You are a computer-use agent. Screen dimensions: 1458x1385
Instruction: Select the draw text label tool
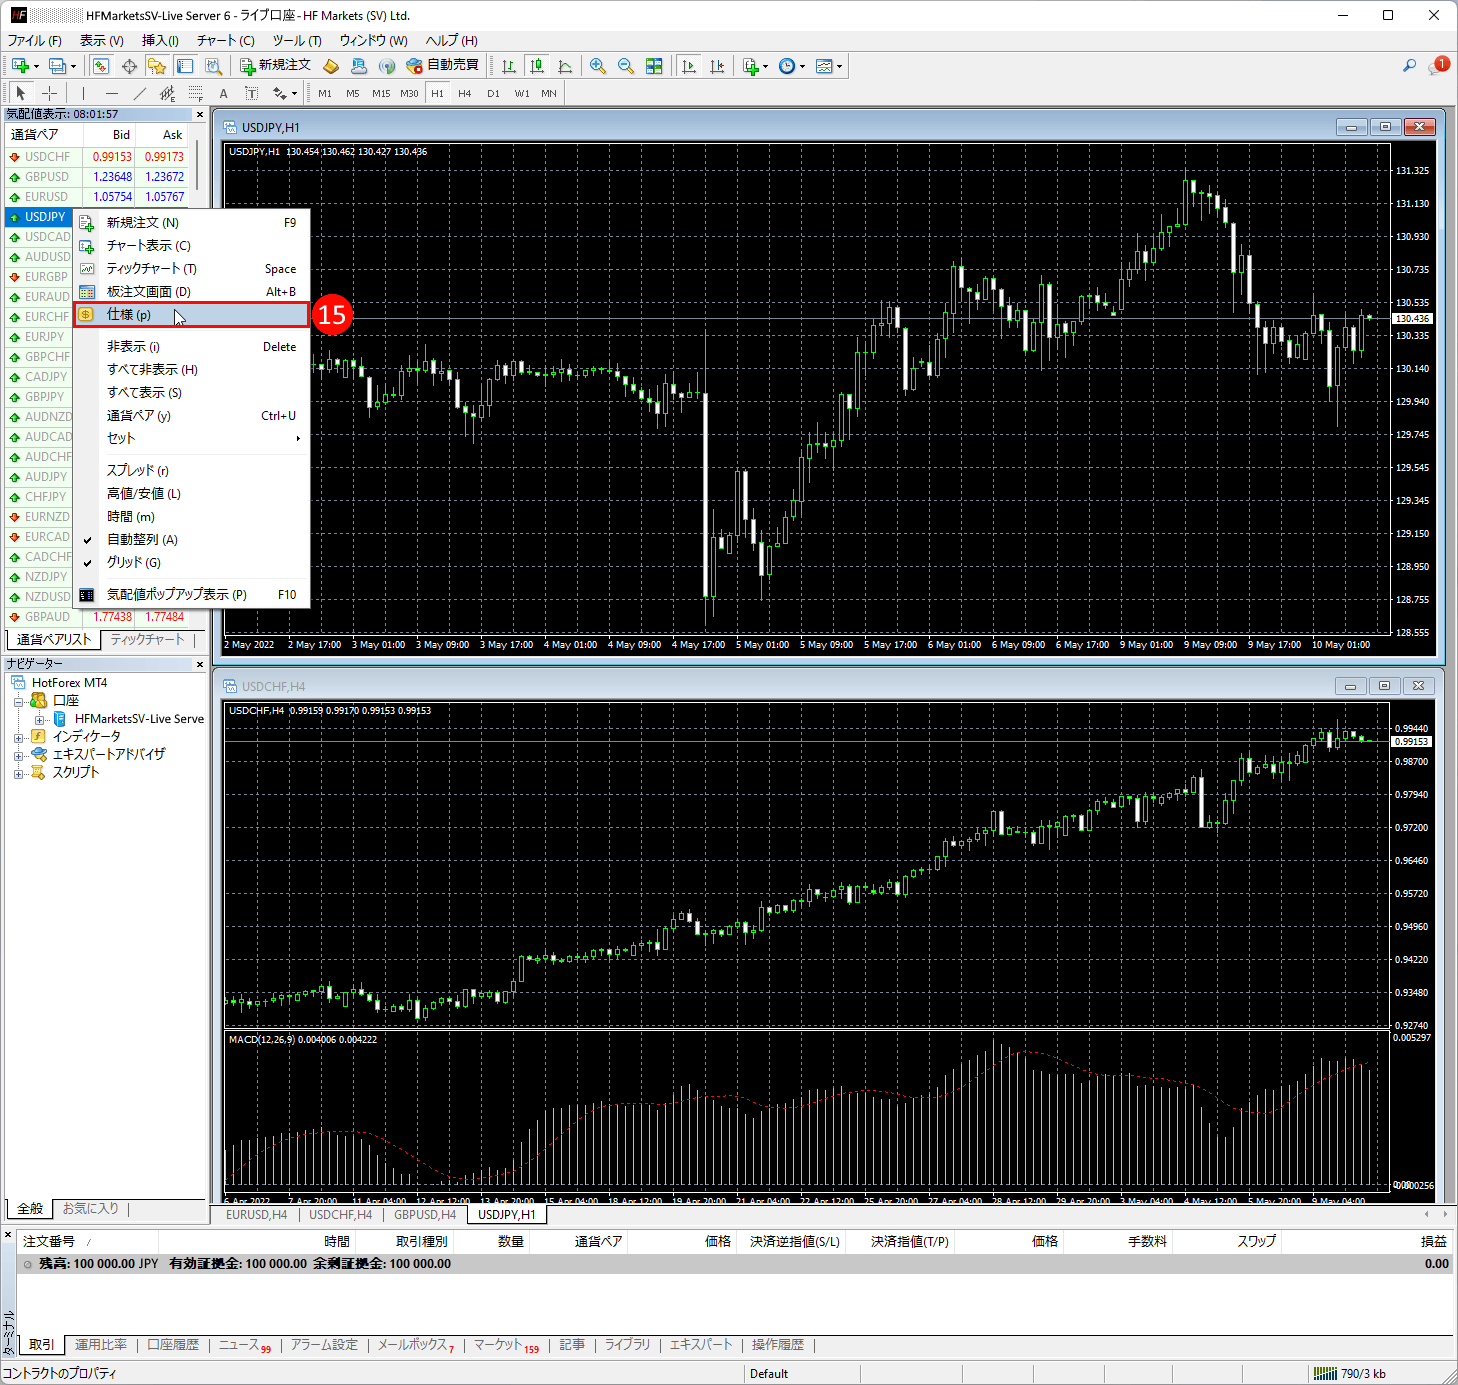coord(223,93)
